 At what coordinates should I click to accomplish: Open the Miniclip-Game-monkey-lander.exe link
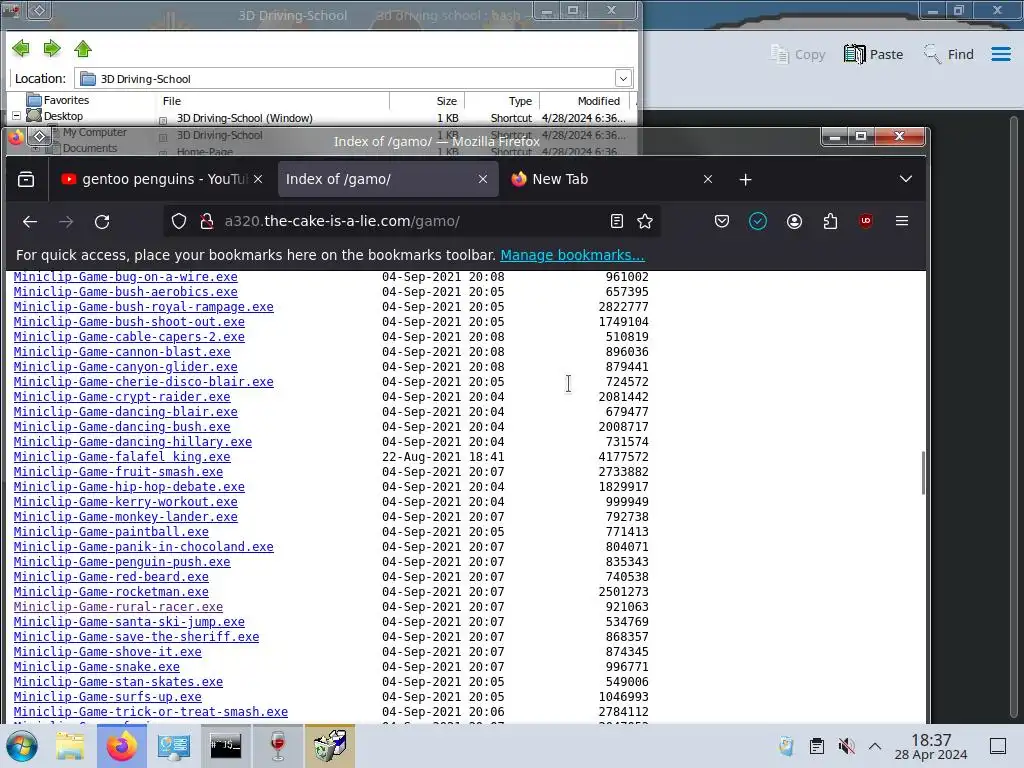(125, 517)
